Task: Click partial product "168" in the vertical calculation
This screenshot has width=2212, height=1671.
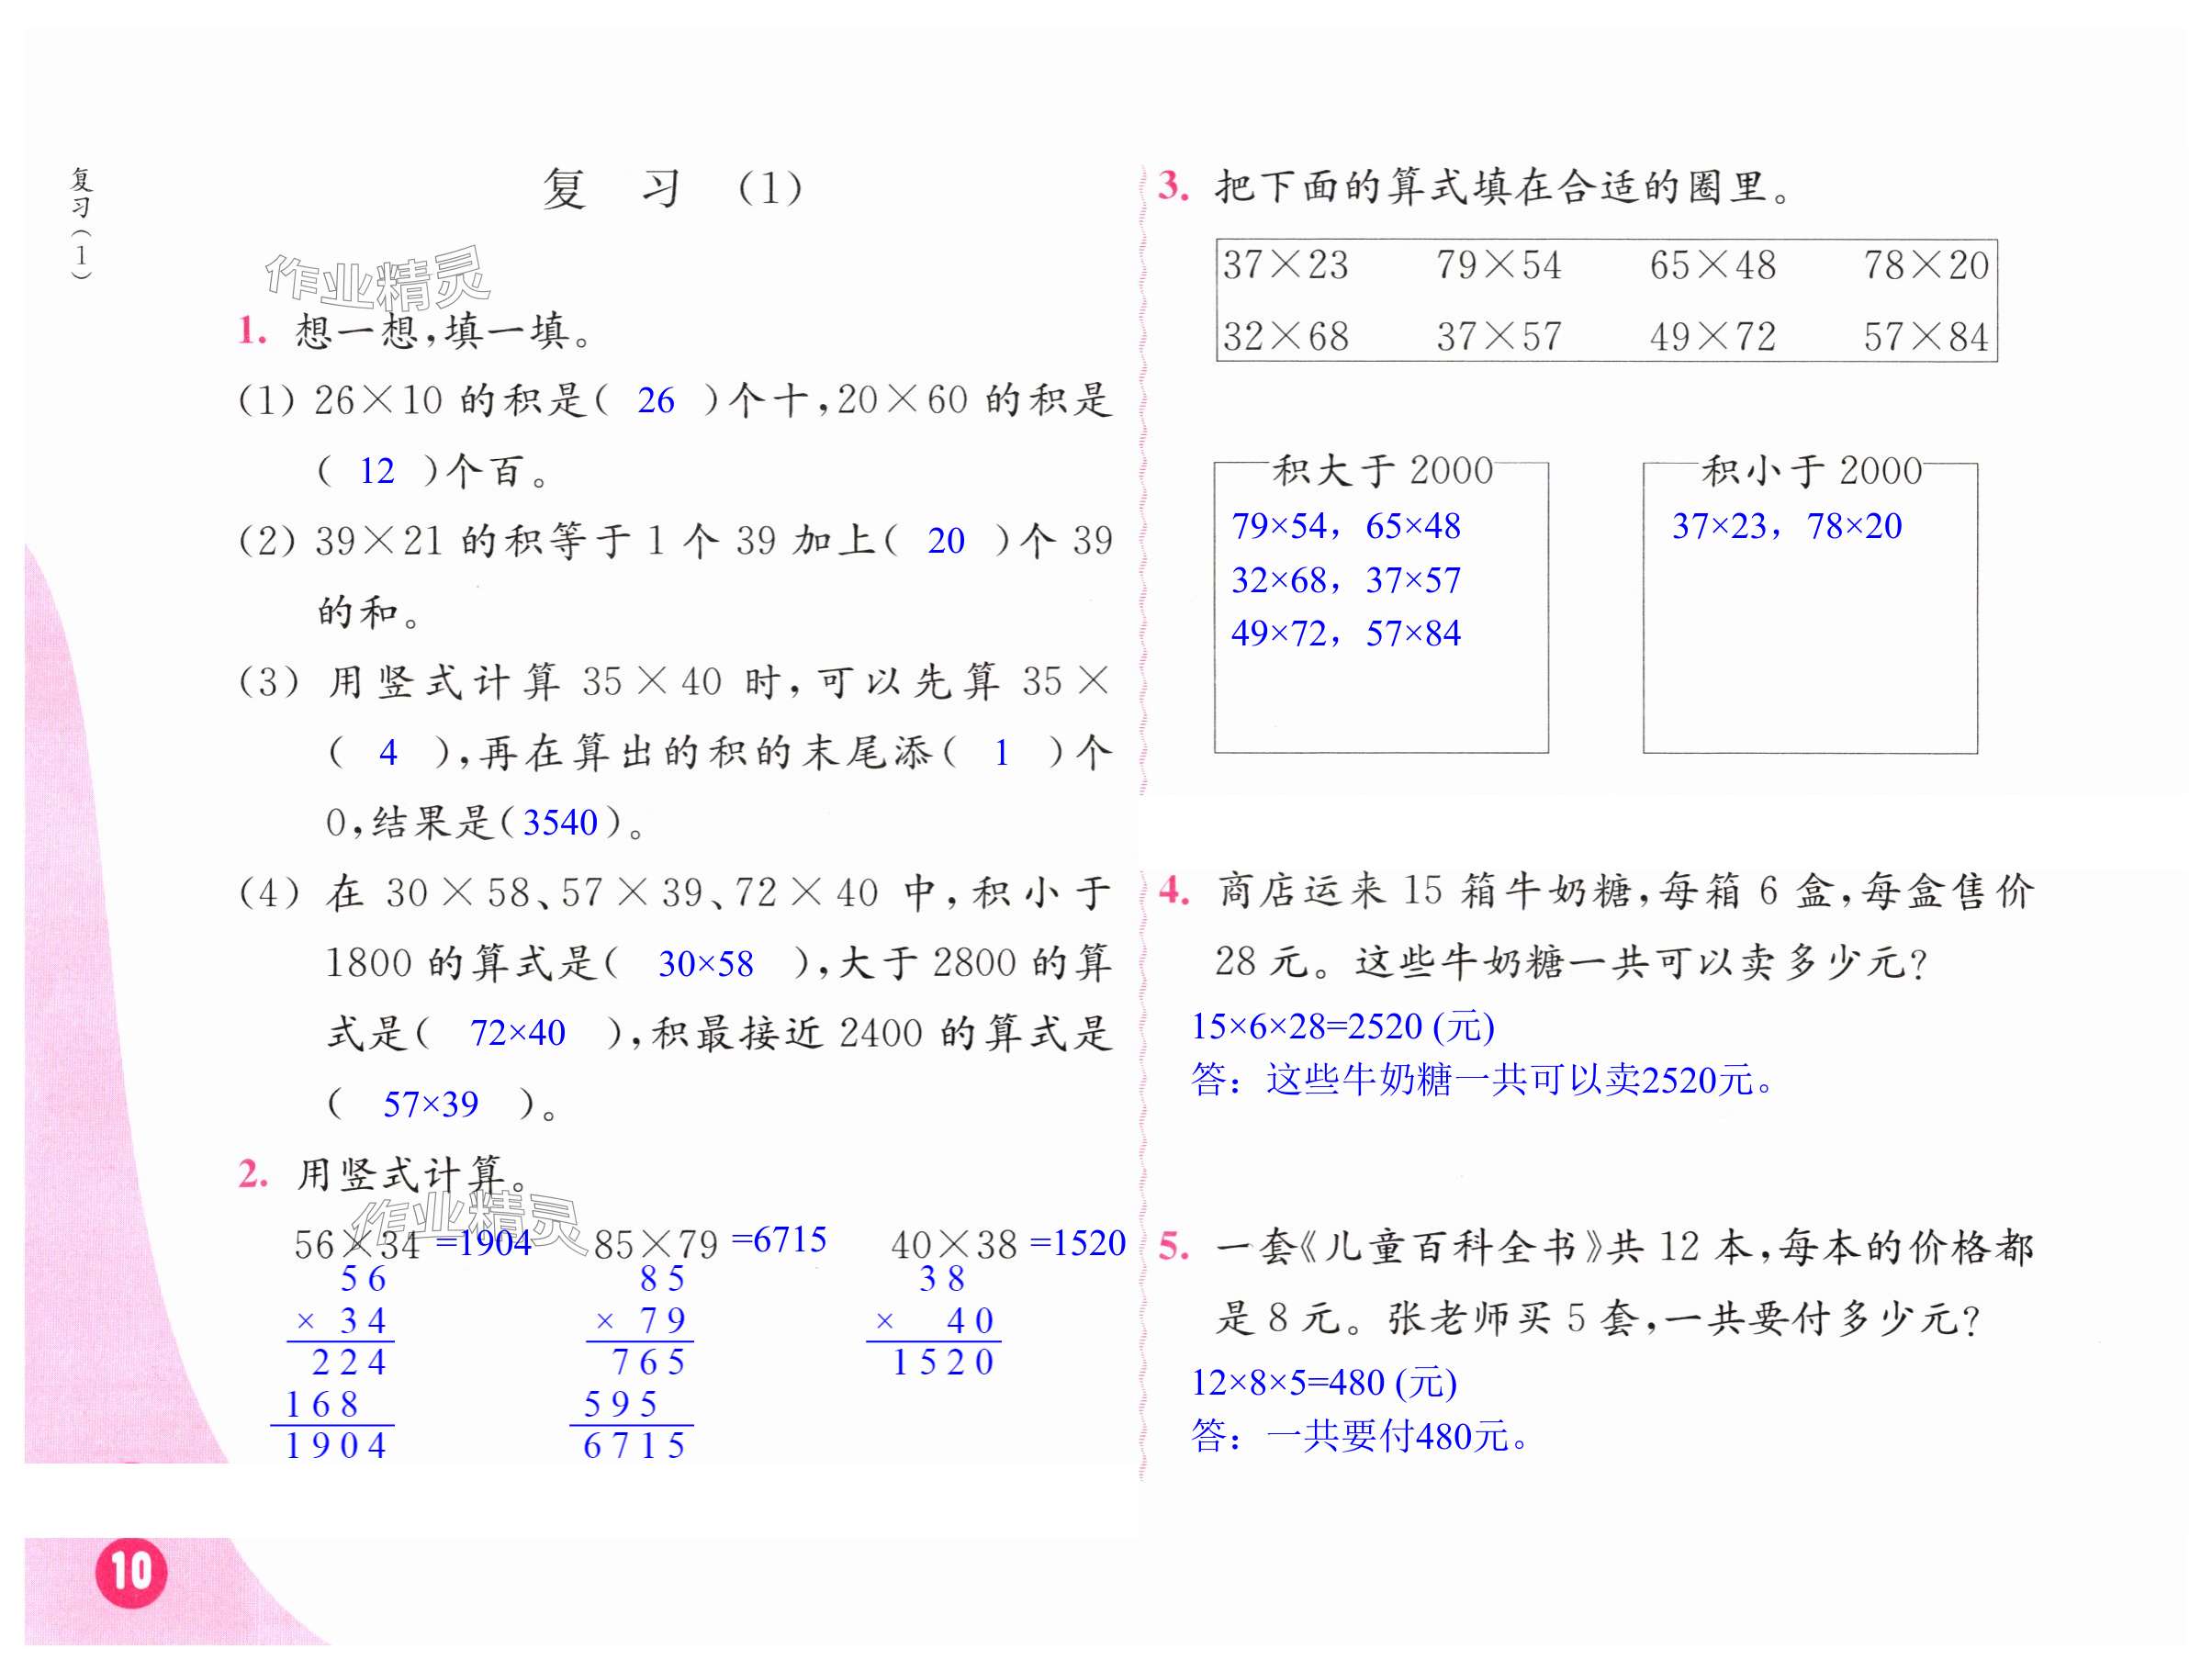Action: click(x=321, y=1405)
